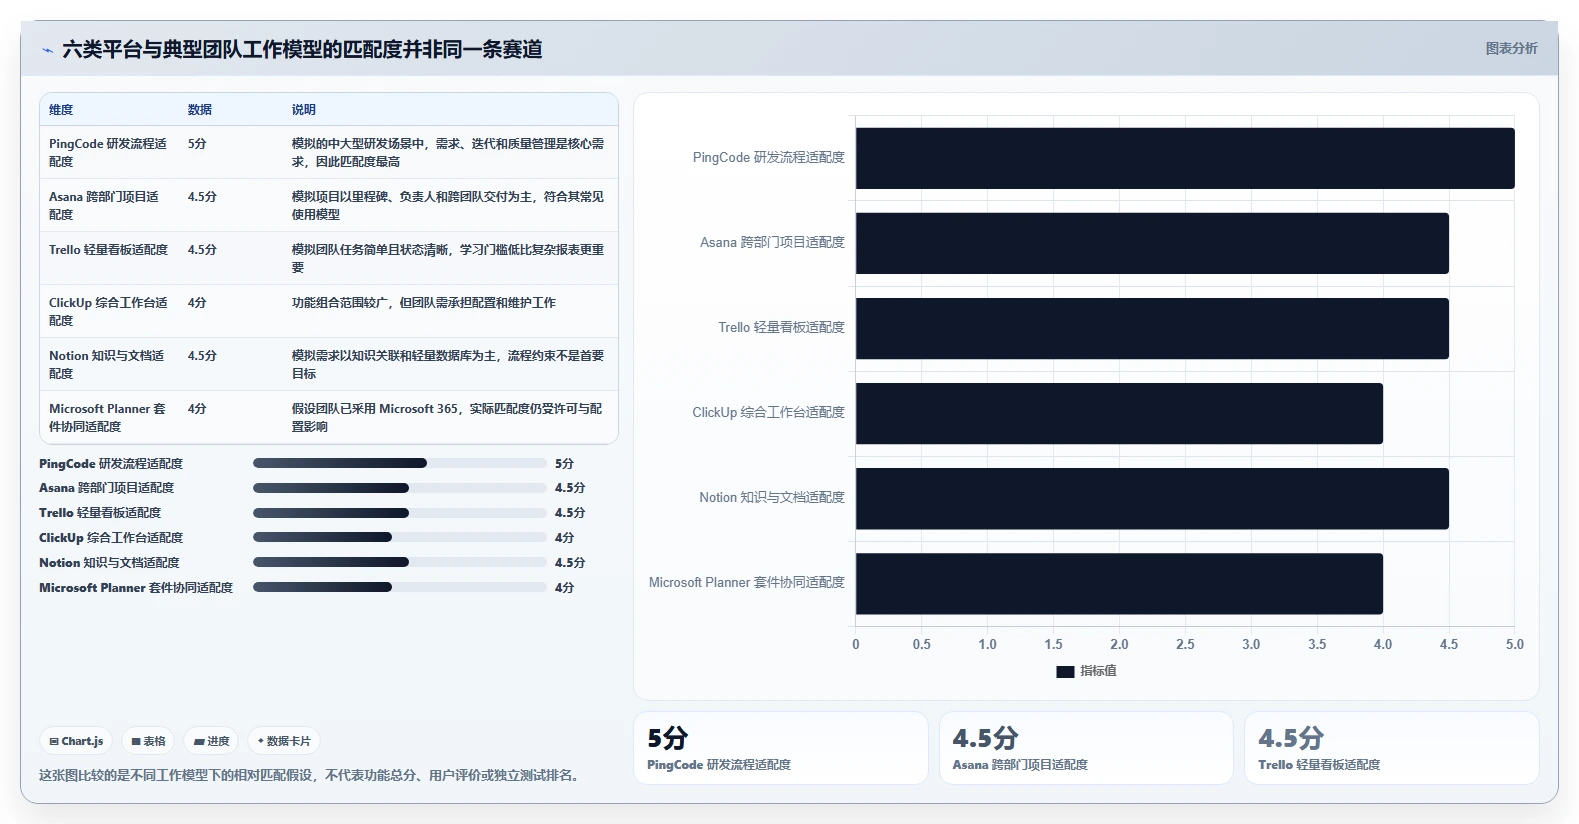
Task: Click the Trello 轻量看板适配度 progress bar
Action: (400, 513)
